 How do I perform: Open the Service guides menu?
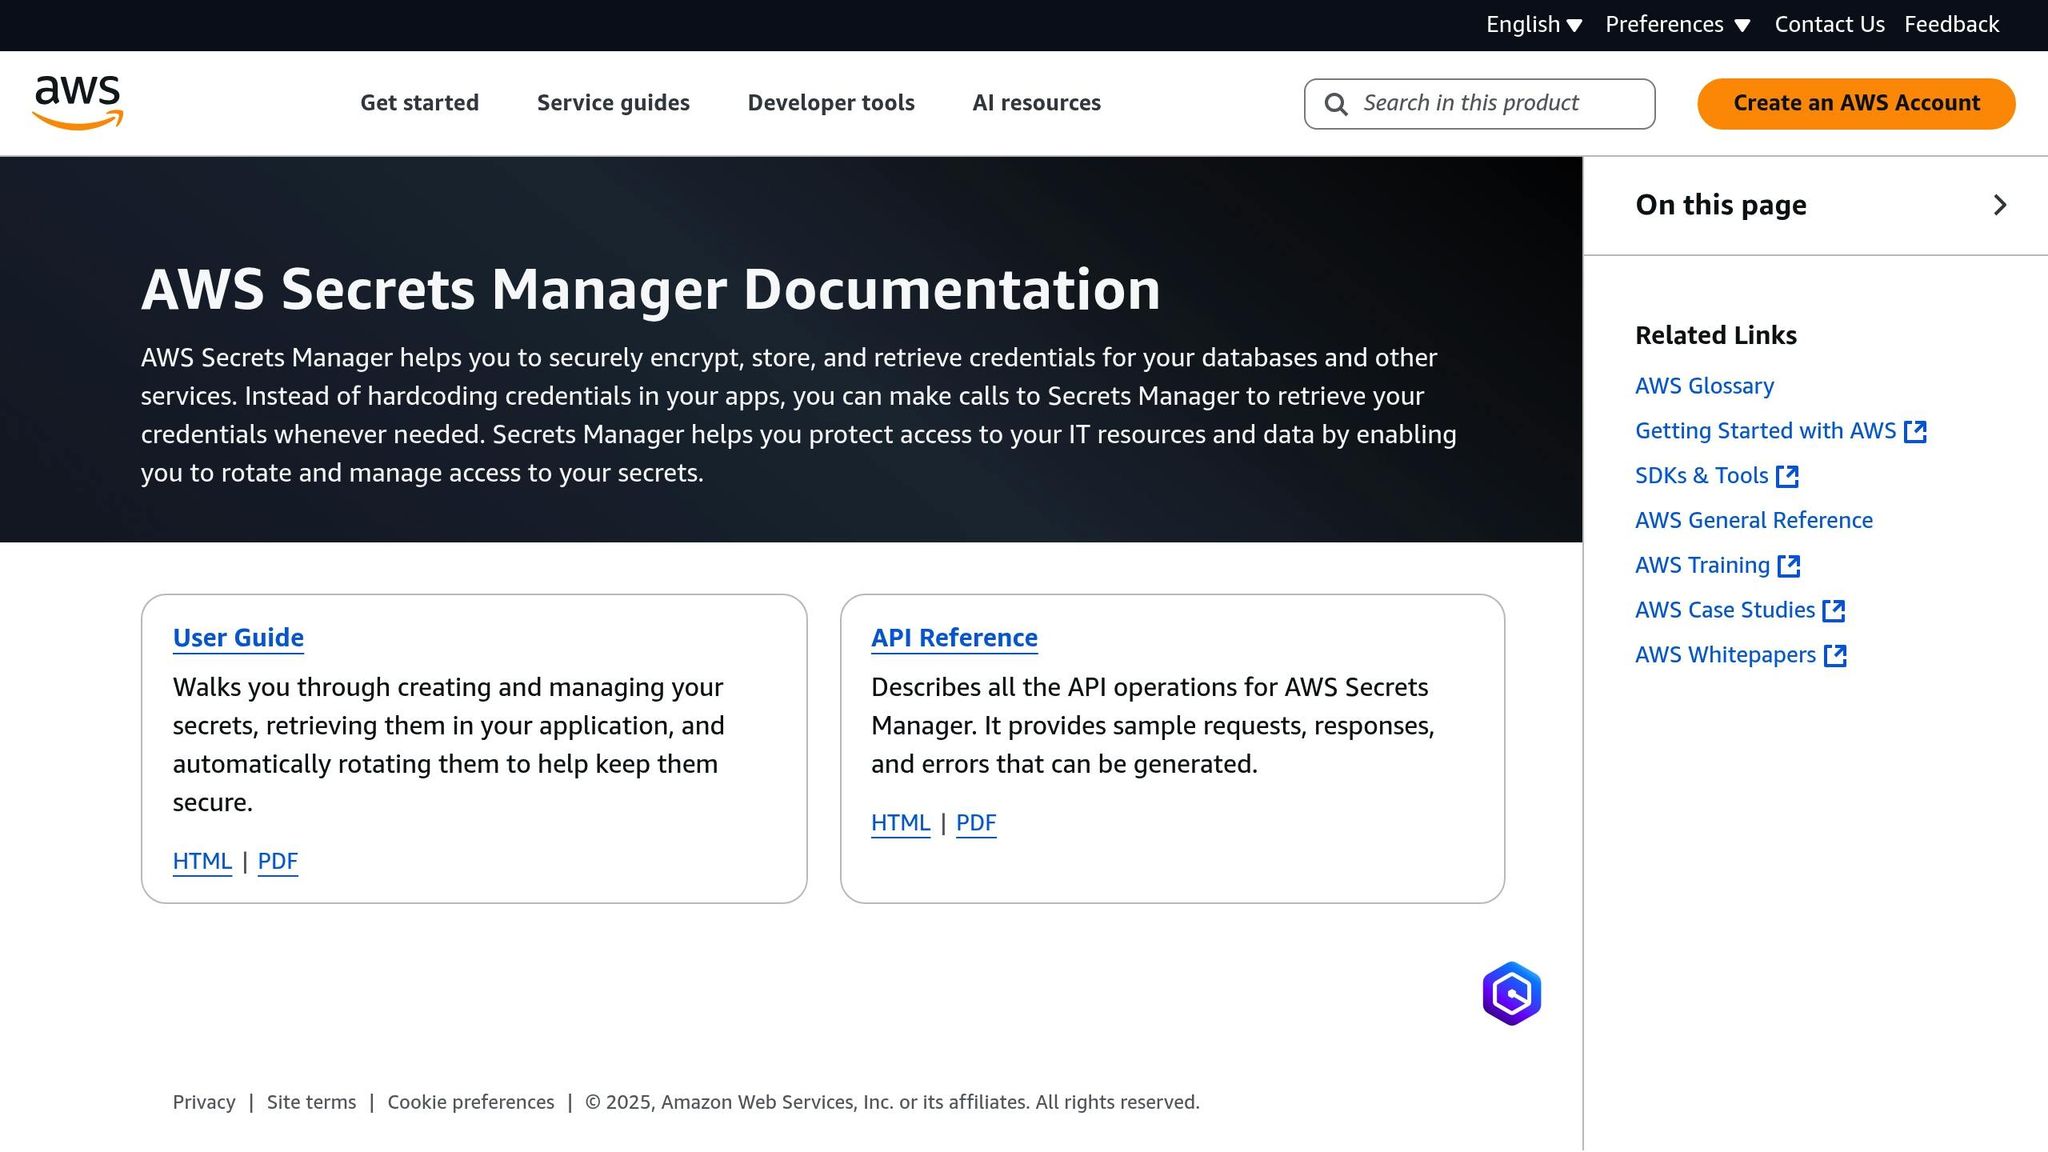tap(613, 103)
